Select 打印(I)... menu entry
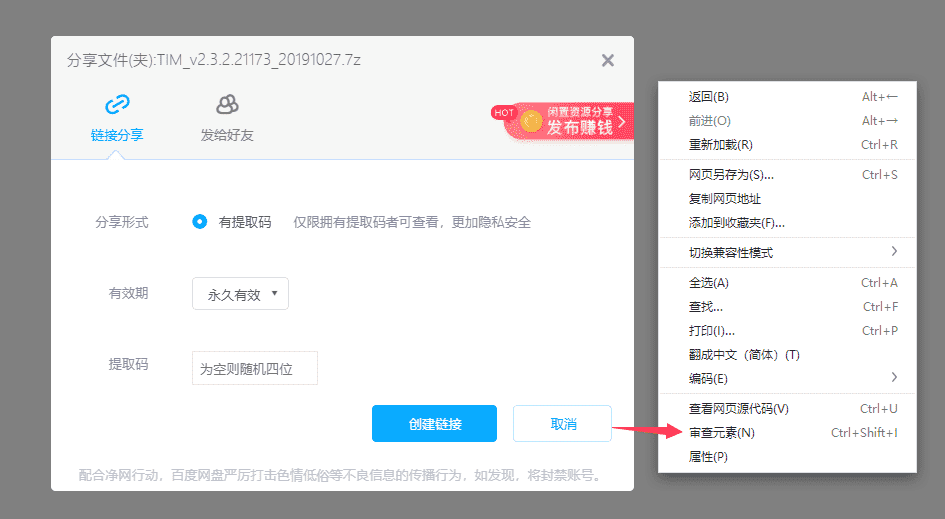 (x=787, y=331)
